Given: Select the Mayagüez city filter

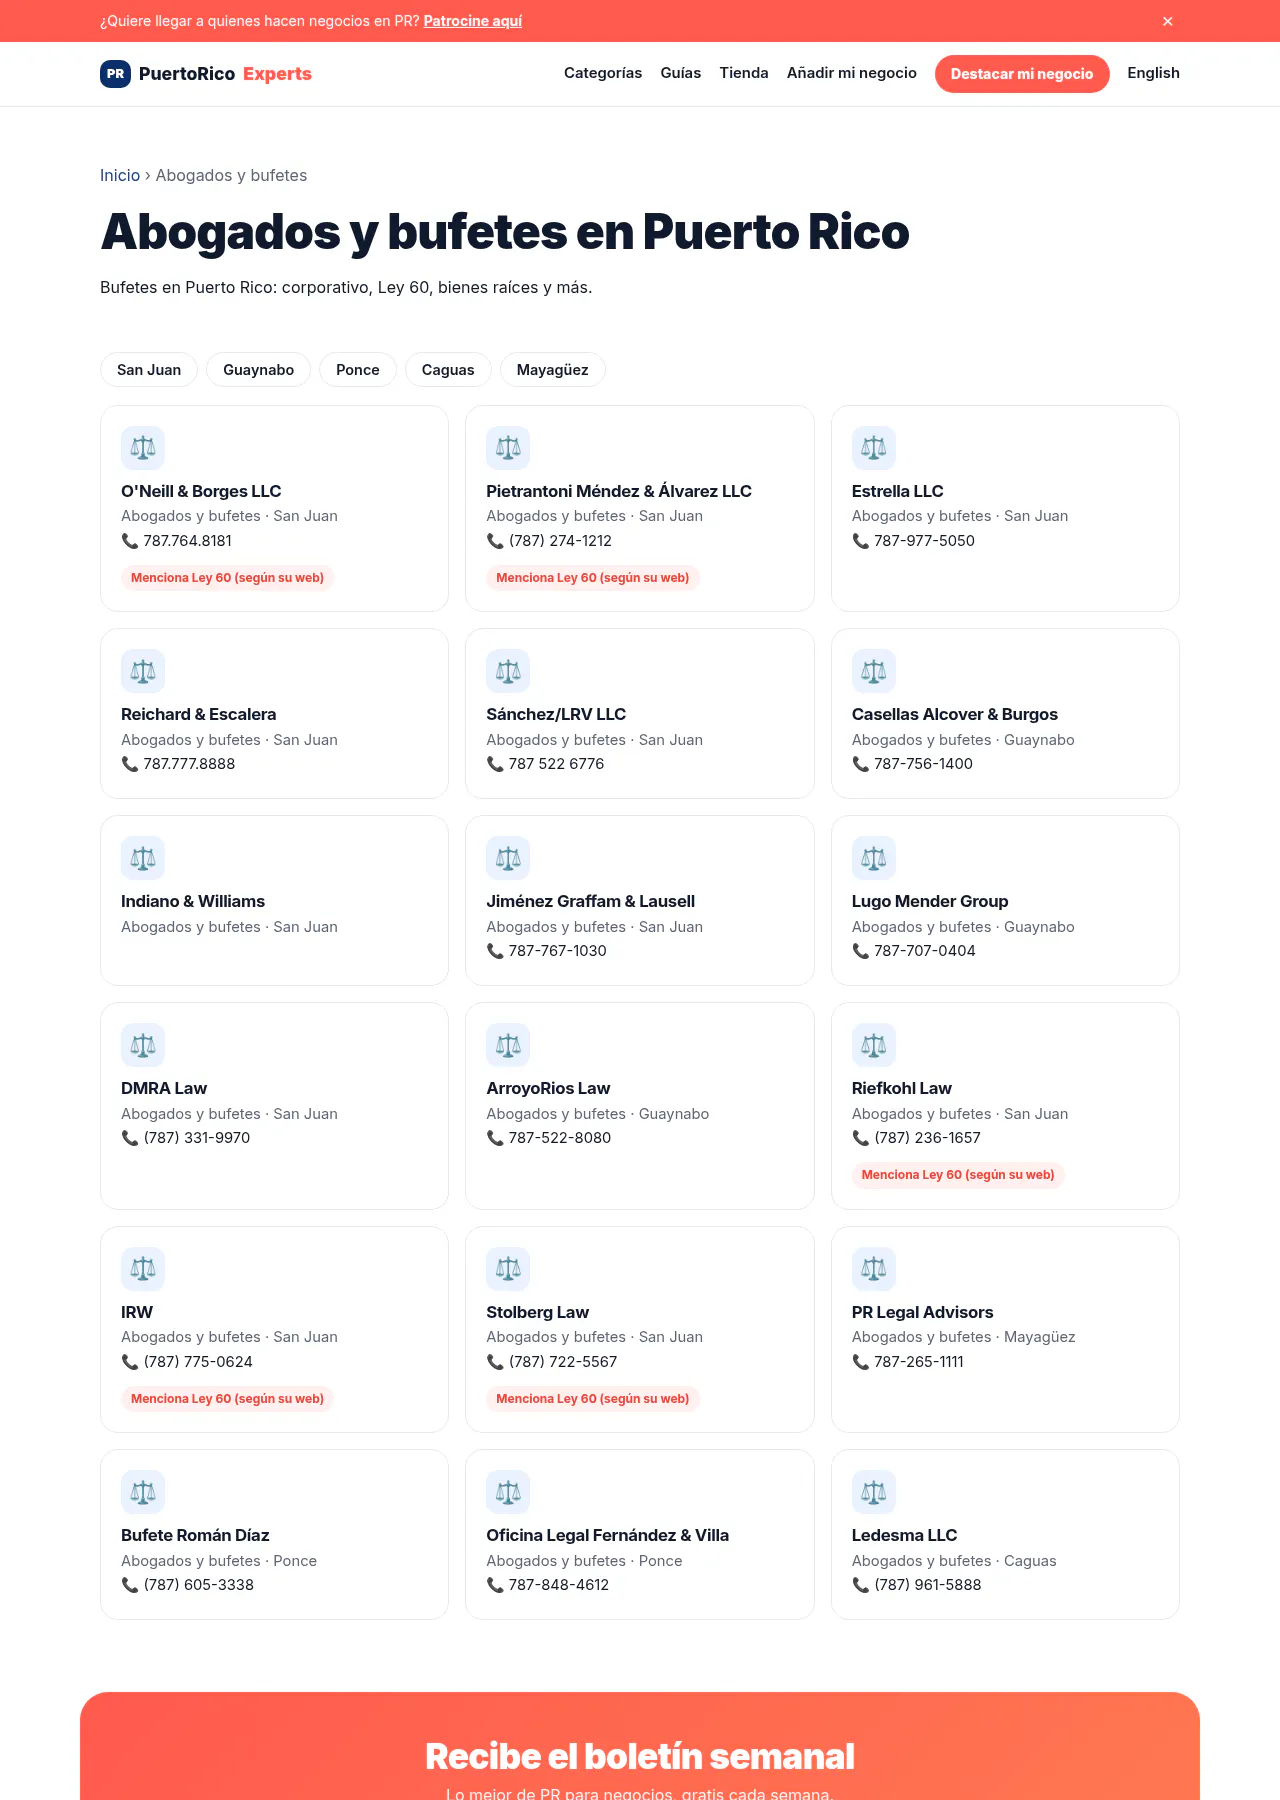Looking at the screenshot, I should 553,370.
